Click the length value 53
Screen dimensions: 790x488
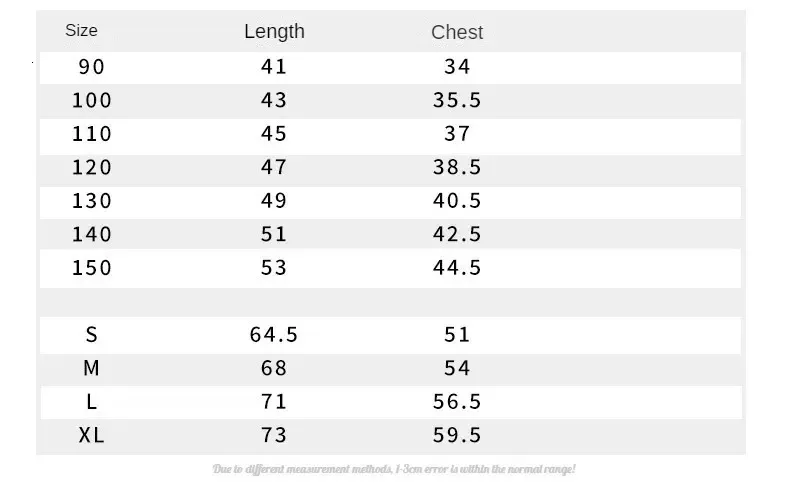[274, 268]
